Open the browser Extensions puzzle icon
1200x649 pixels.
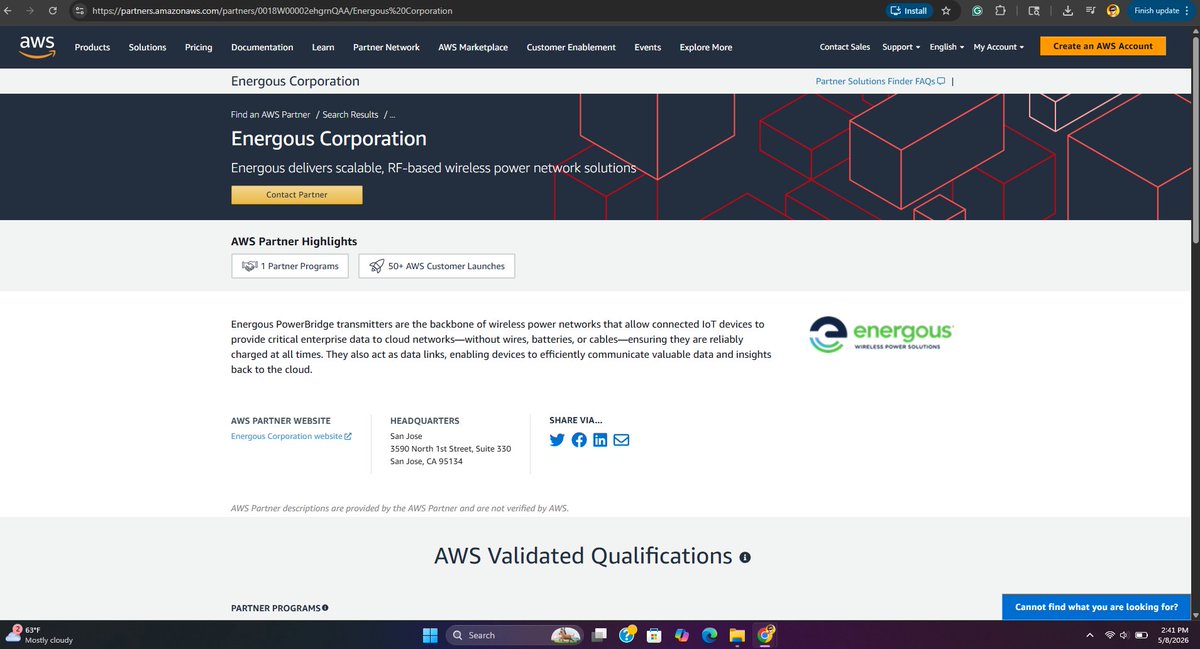point(1001,10)
